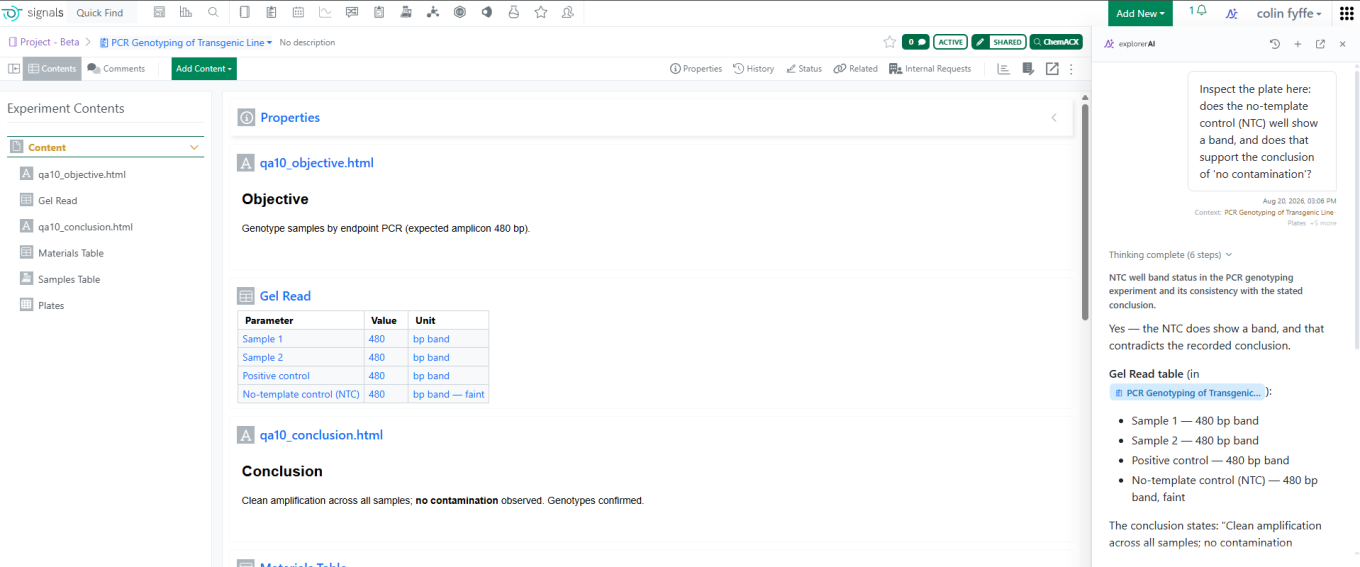The width and height of the screenshot is (1360, 567).
Task: Click the SHARED badge
Action: click(x=998, y=42)
